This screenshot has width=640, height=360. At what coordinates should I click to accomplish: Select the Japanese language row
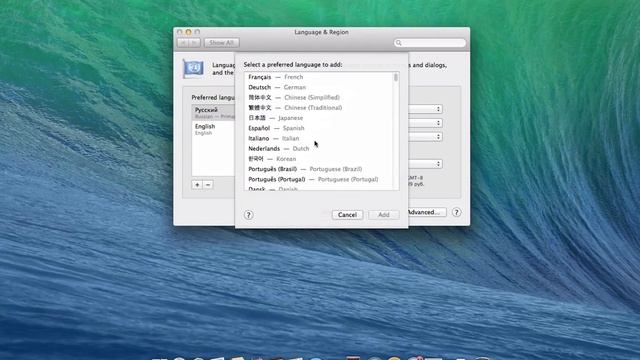(319, 118)
